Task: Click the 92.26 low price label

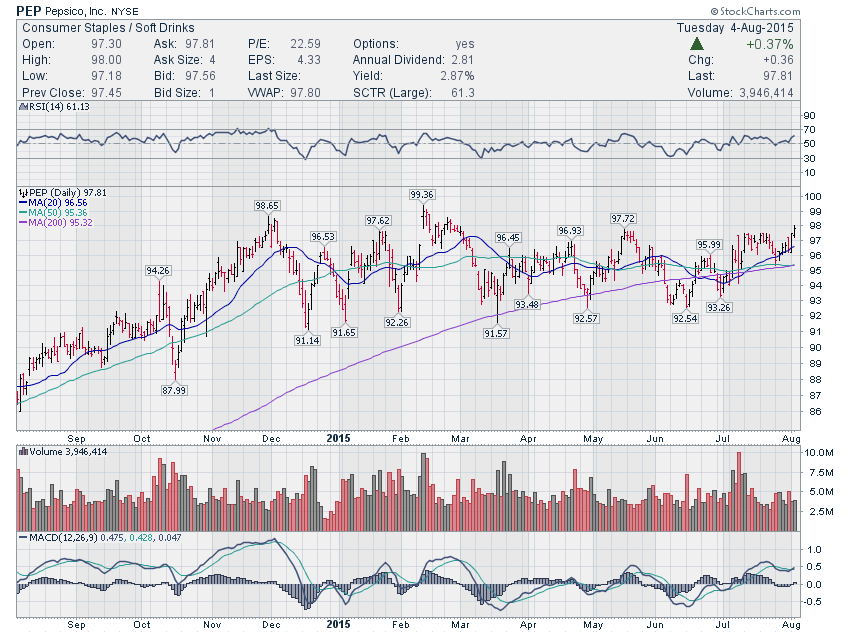Action: [x=397, y=322]
